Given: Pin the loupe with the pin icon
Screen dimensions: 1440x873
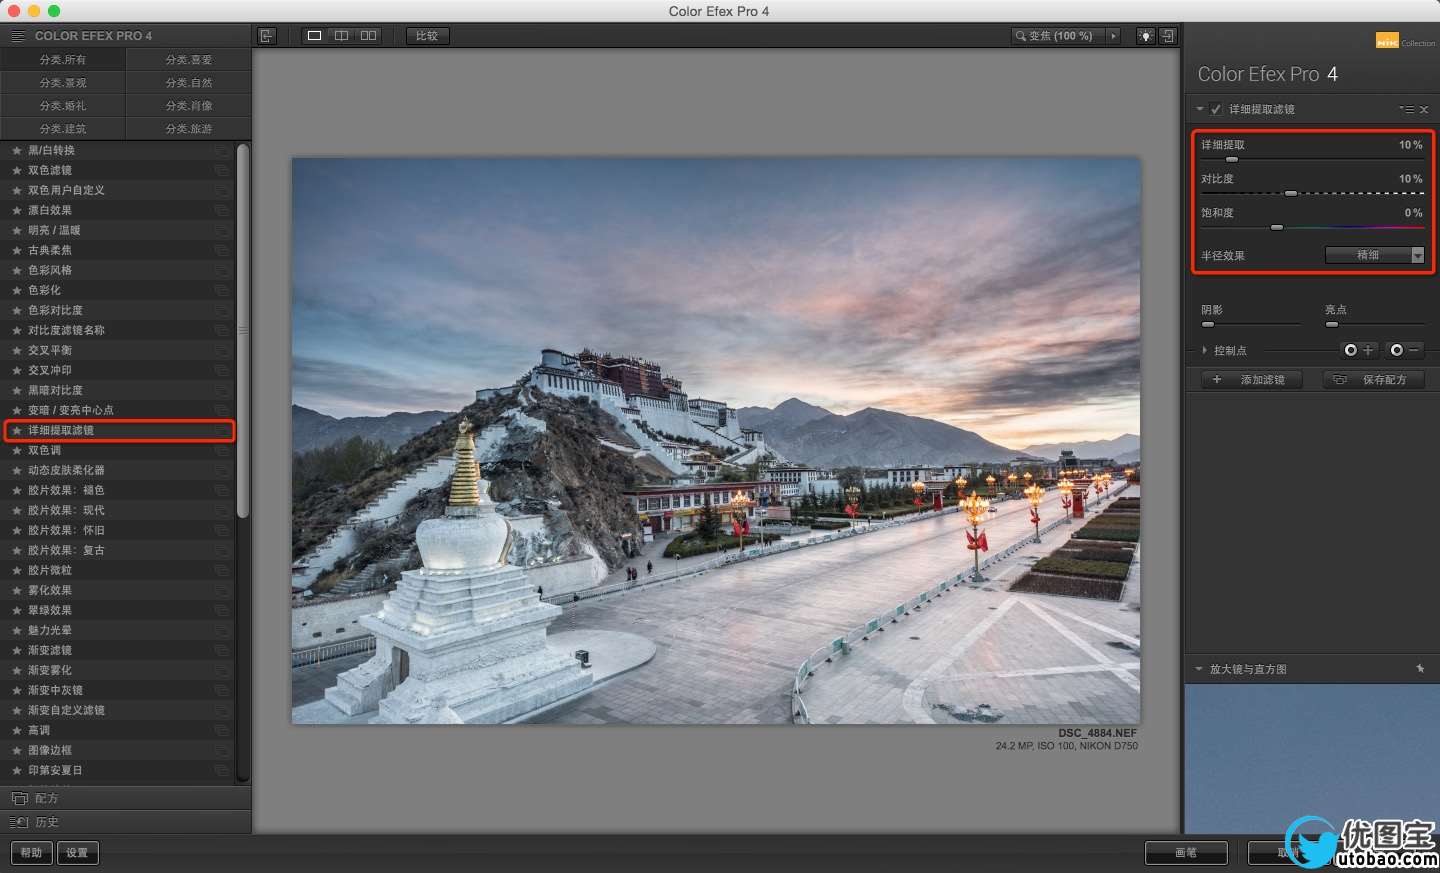Looking at the screenshot, I should (1420, 669).
